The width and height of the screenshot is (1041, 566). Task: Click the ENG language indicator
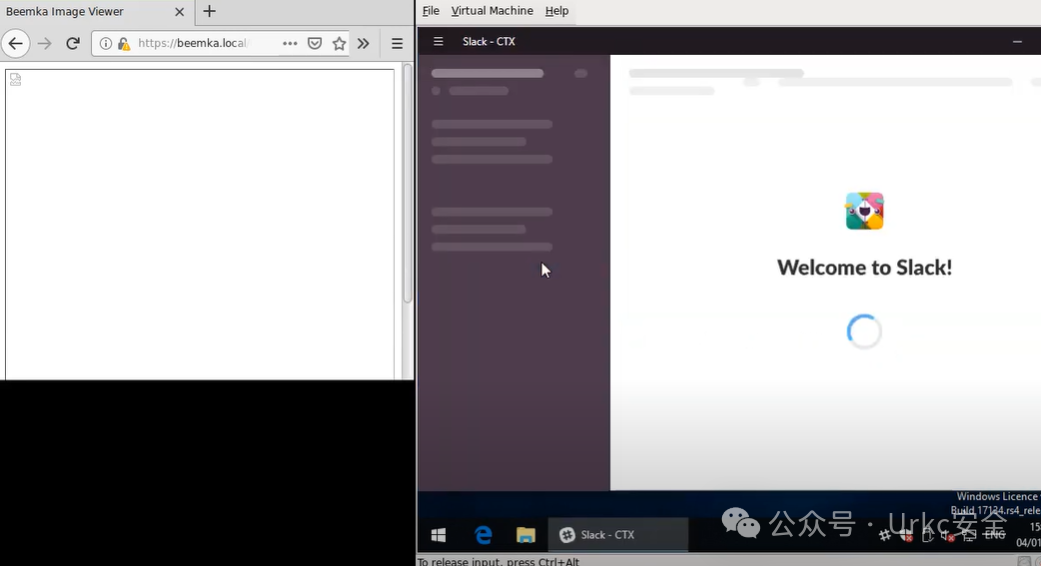pyautogui.click(x=994, y=535)
